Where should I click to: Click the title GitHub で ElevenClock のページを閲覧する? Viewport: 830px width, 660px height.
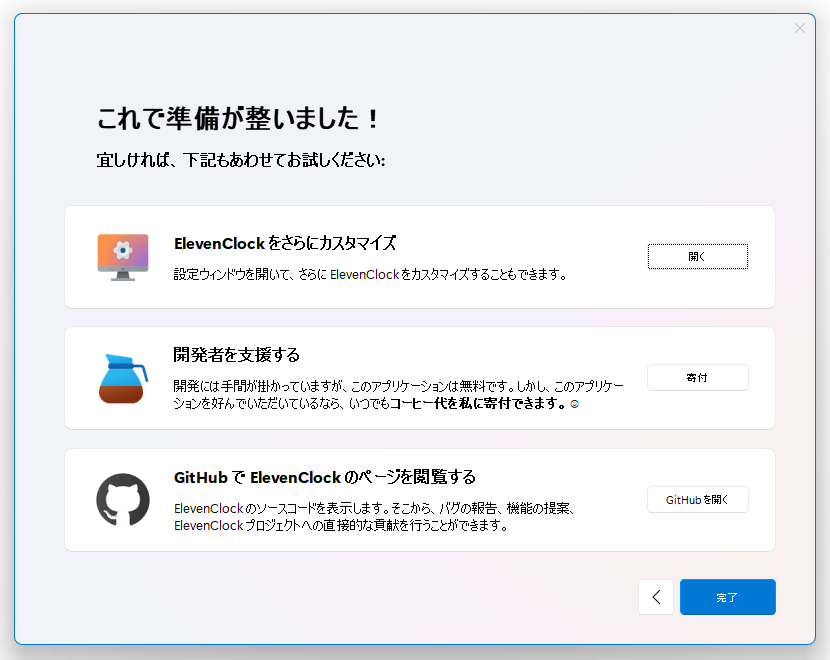pos(324,477)
